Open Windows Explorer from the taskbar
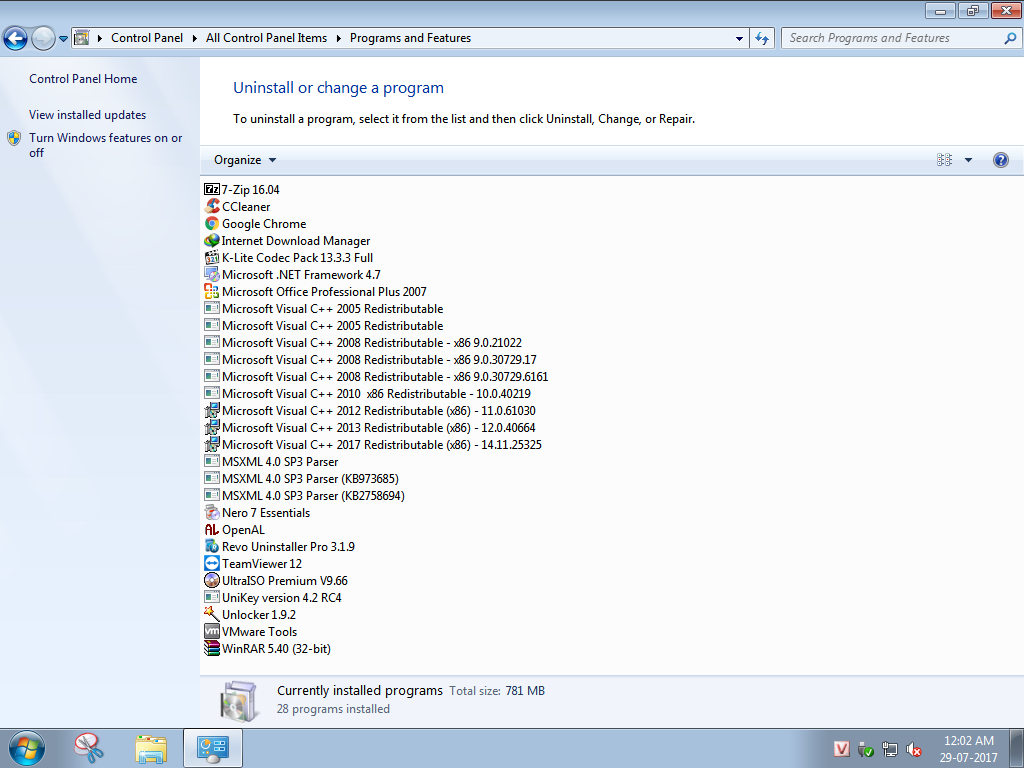This screenshot has width=1024, height=768. (x=151, y=748)
